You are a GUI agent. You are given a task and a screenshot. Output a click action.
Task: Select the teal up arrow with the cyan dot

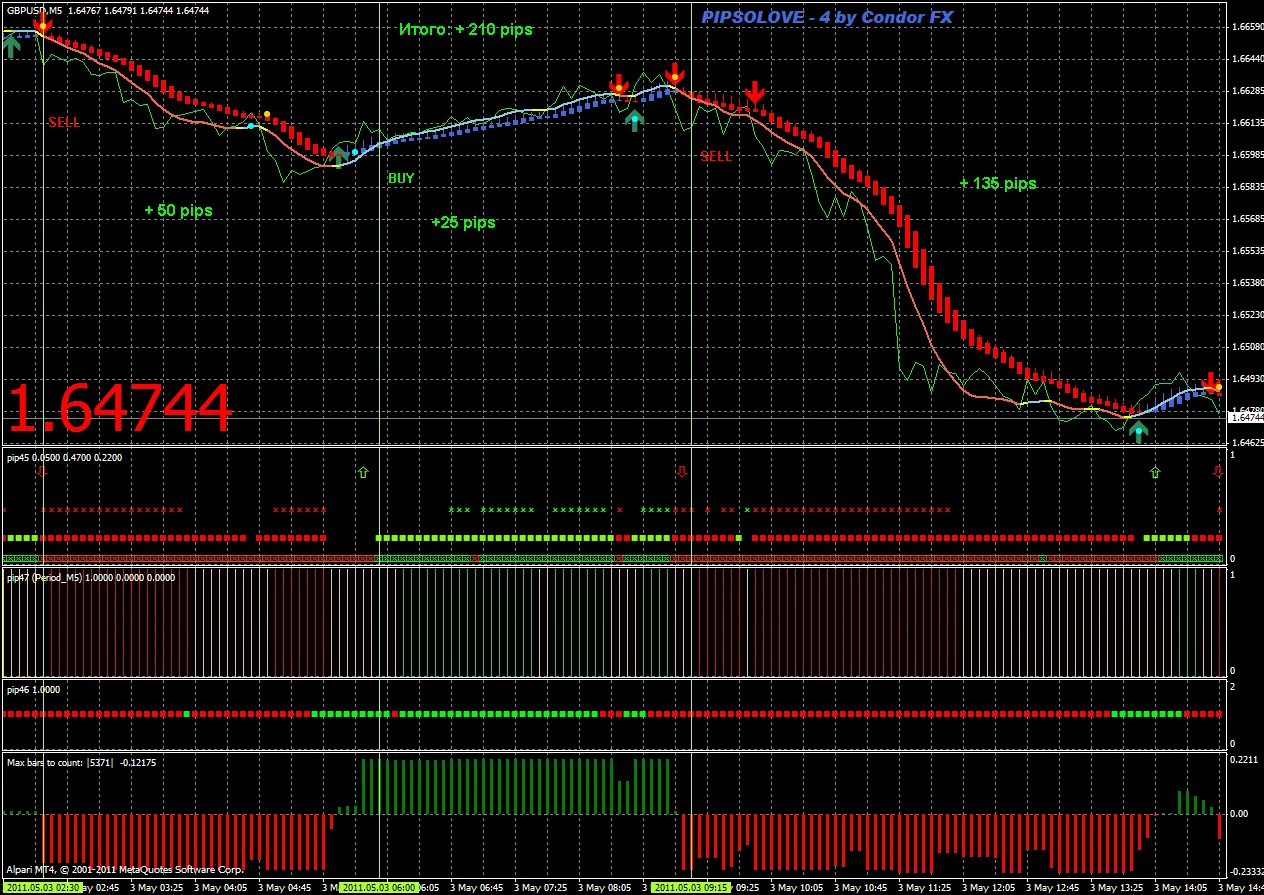pyautogui.click(x=634, y=120)
